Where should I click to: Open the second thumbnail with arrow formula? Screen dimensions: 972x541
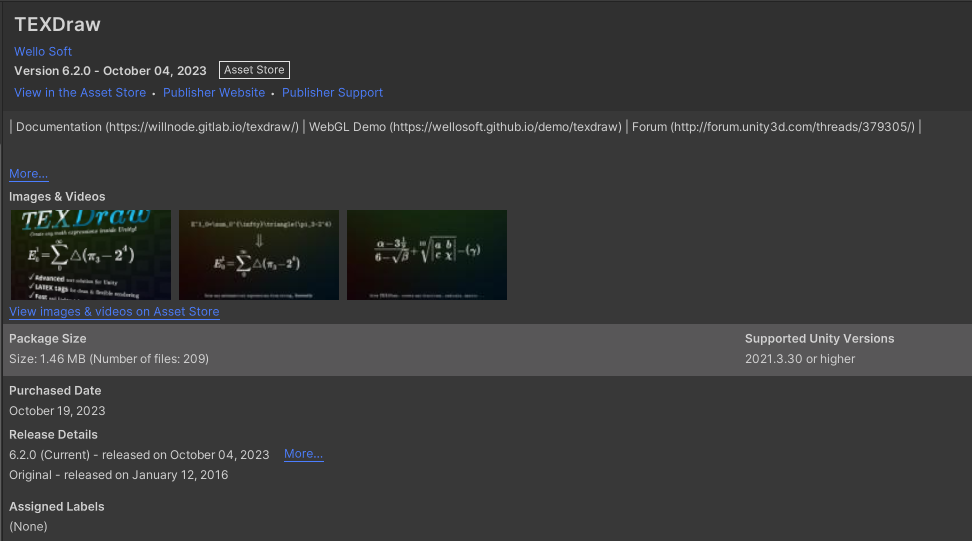pyautogui.click(x=258, y=255)
